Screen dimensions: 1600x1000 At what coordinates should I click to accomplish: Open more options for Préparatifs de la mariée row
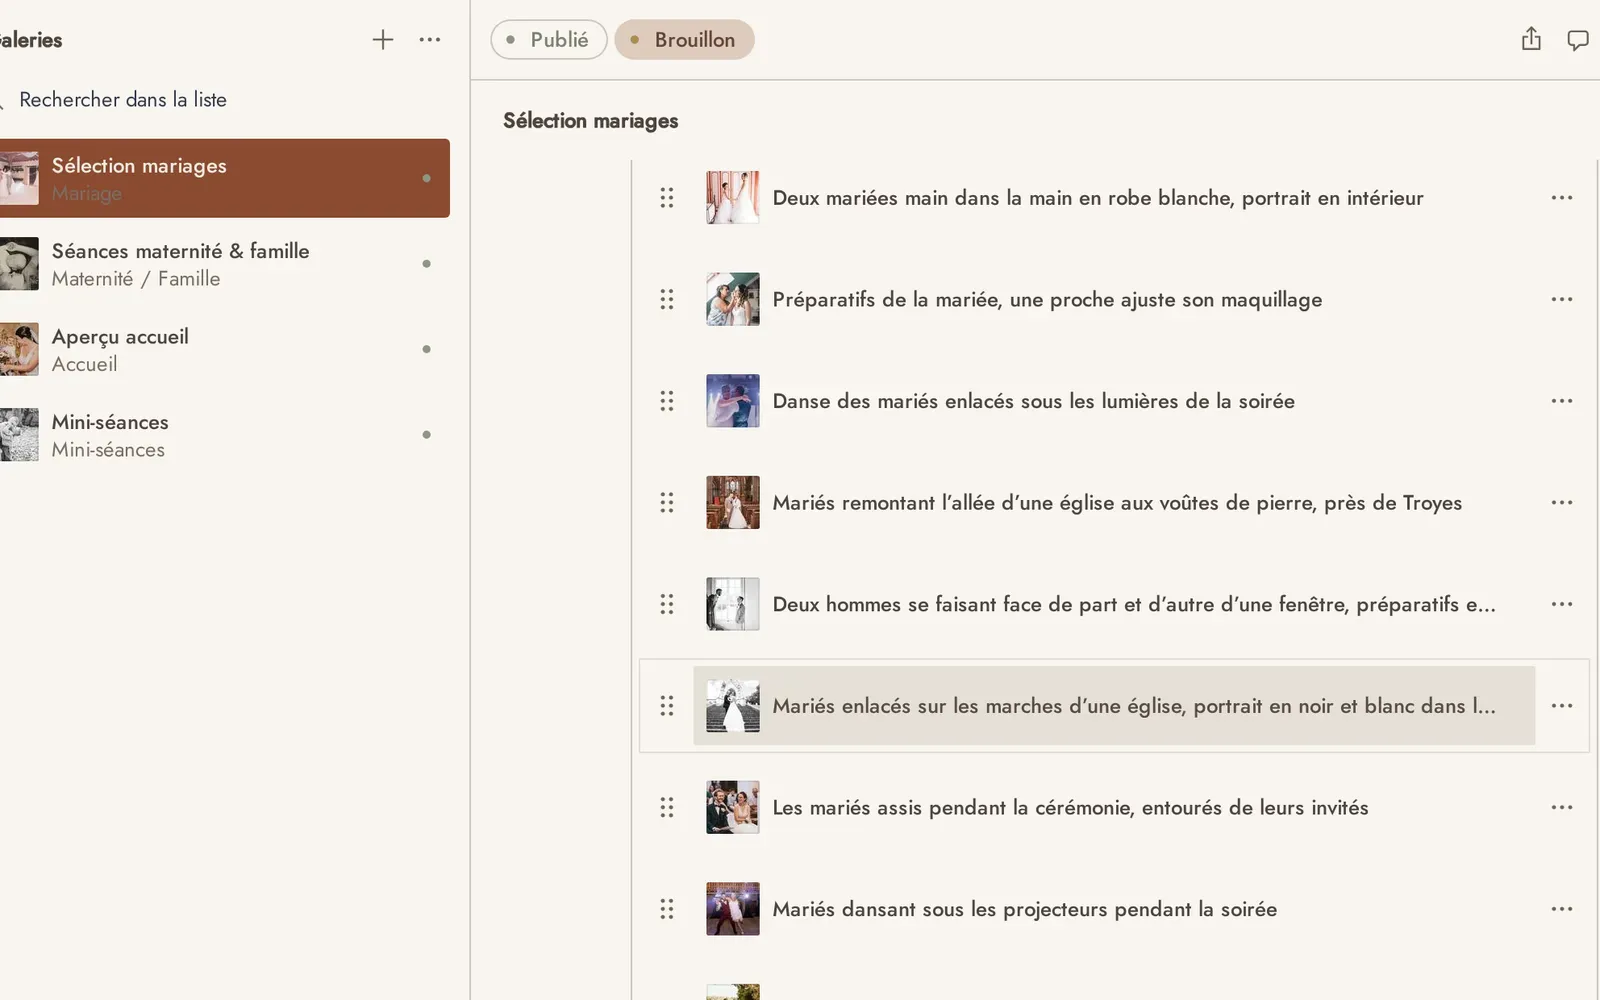pyautogui.click(x=1562, y=299)
